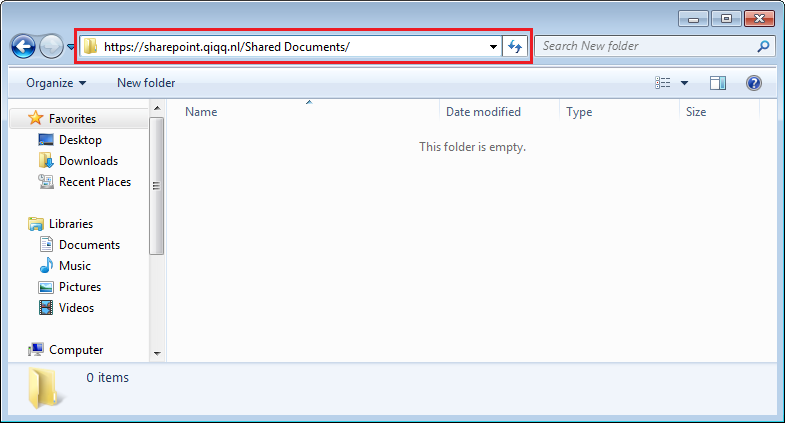This screenshot has height=423, width=785.
Task: Minimize the Explorer window
Action: [693, 19]
